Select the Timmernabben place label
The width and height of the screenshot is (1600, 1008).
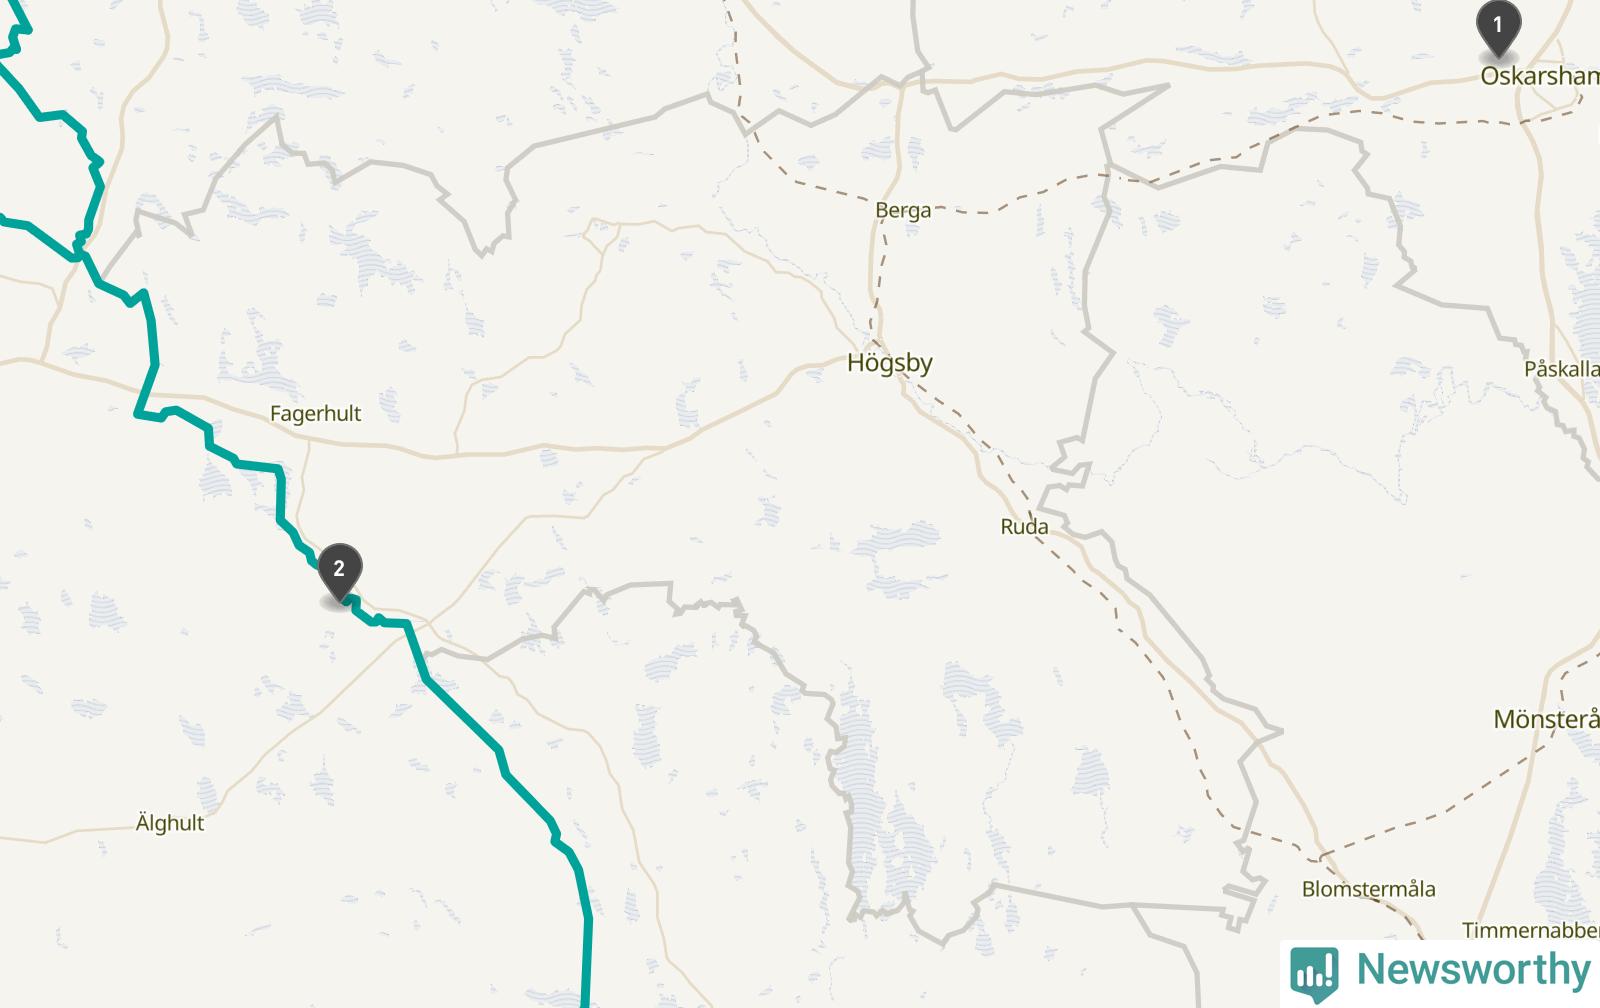pos(1530,931)
